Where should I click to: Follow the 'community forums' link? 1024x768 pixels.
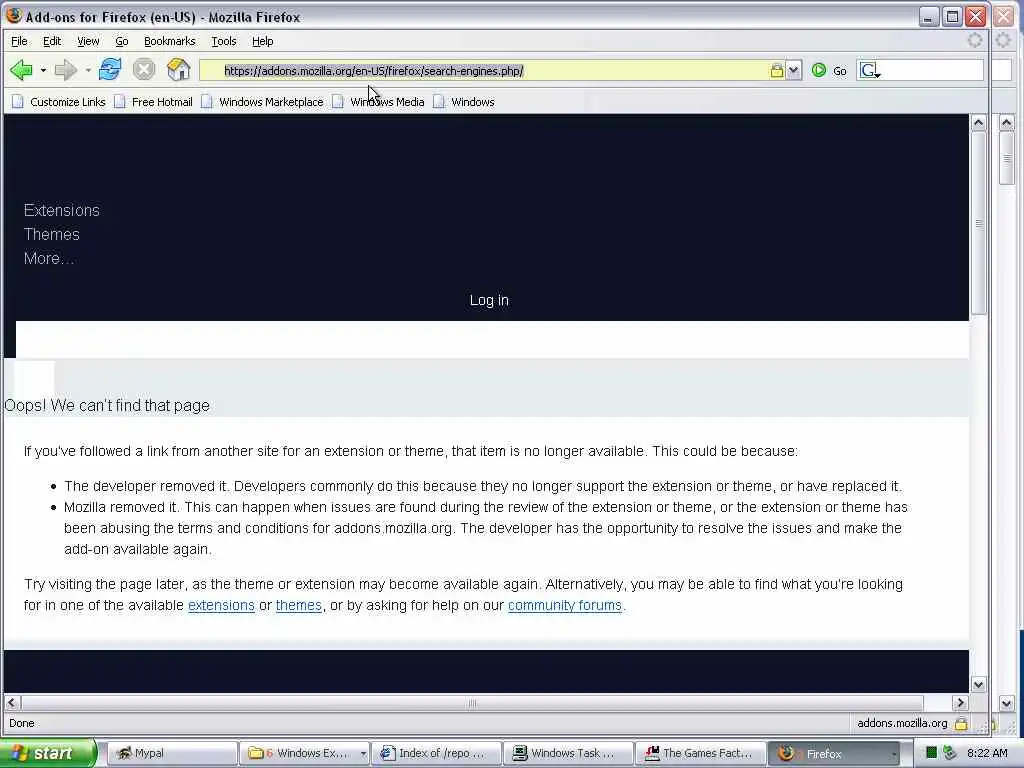tap(565, 605)
